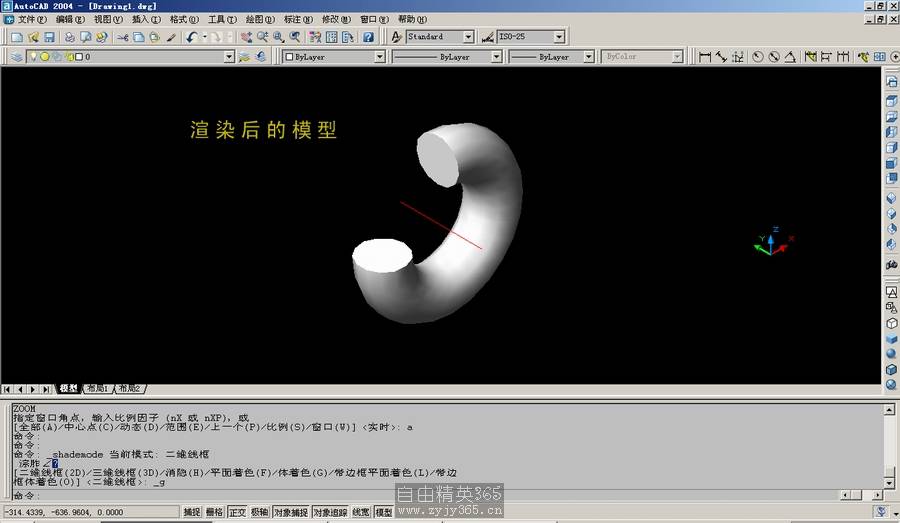The width and height of the screenshot is (900, 523).
Task: Toggle the 捕捉 snap mode
Action: tap(192, 512)
